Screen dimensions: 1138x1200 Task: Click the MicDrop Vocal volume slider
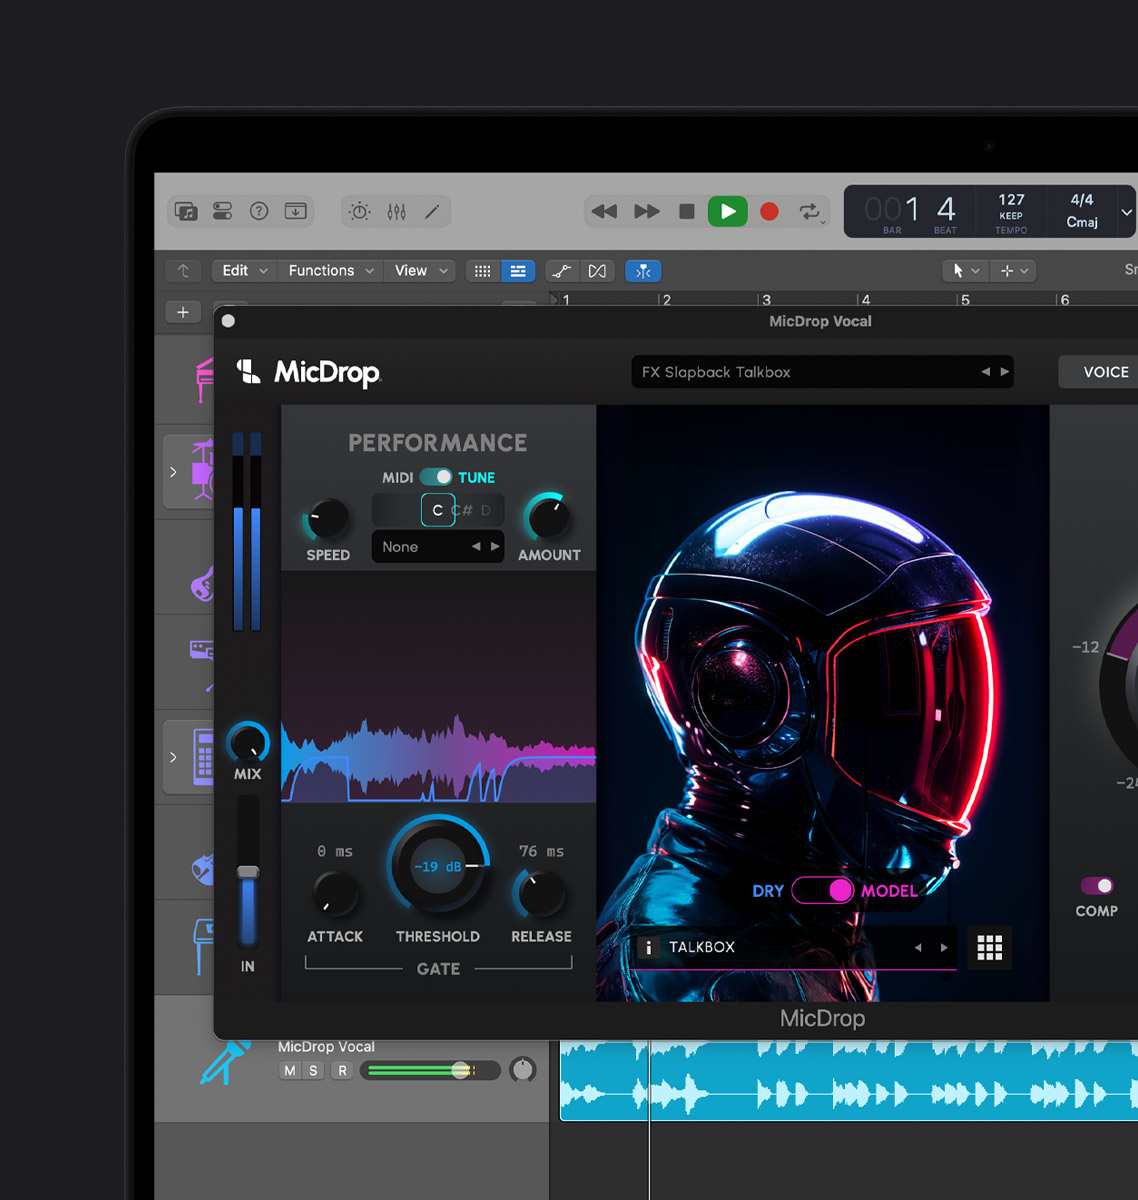tap(430, 1070)
